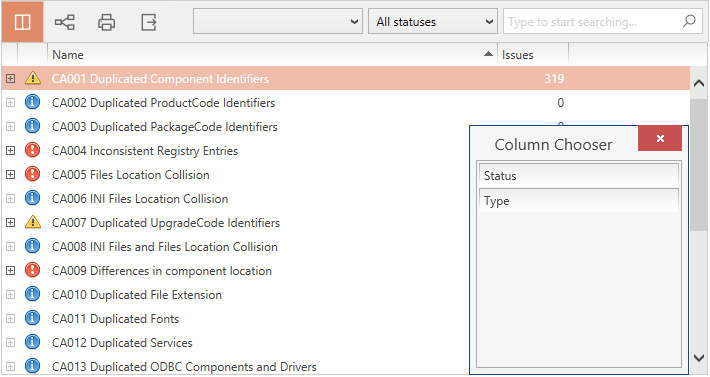
Task: Select CA007 Duplicated UpgradeCode Identifiers
Action: [x=166, y=223]
